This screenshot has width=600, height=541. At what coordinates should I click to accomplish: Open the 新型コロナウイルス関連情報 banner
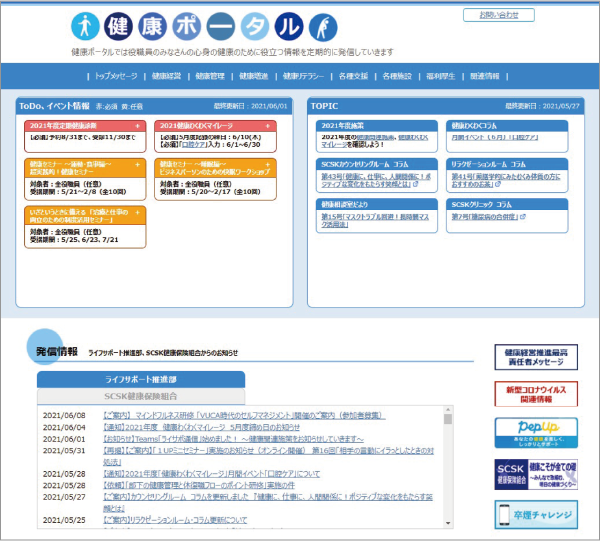point(536,393)
